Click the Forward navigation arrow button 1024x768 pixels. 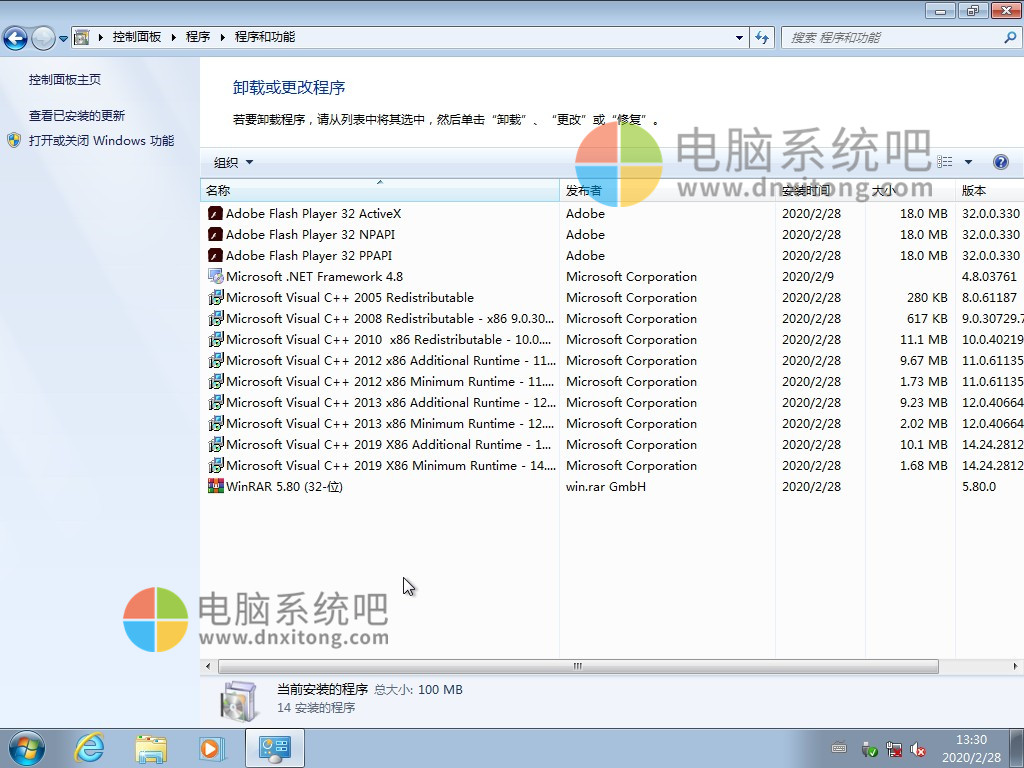43,38
